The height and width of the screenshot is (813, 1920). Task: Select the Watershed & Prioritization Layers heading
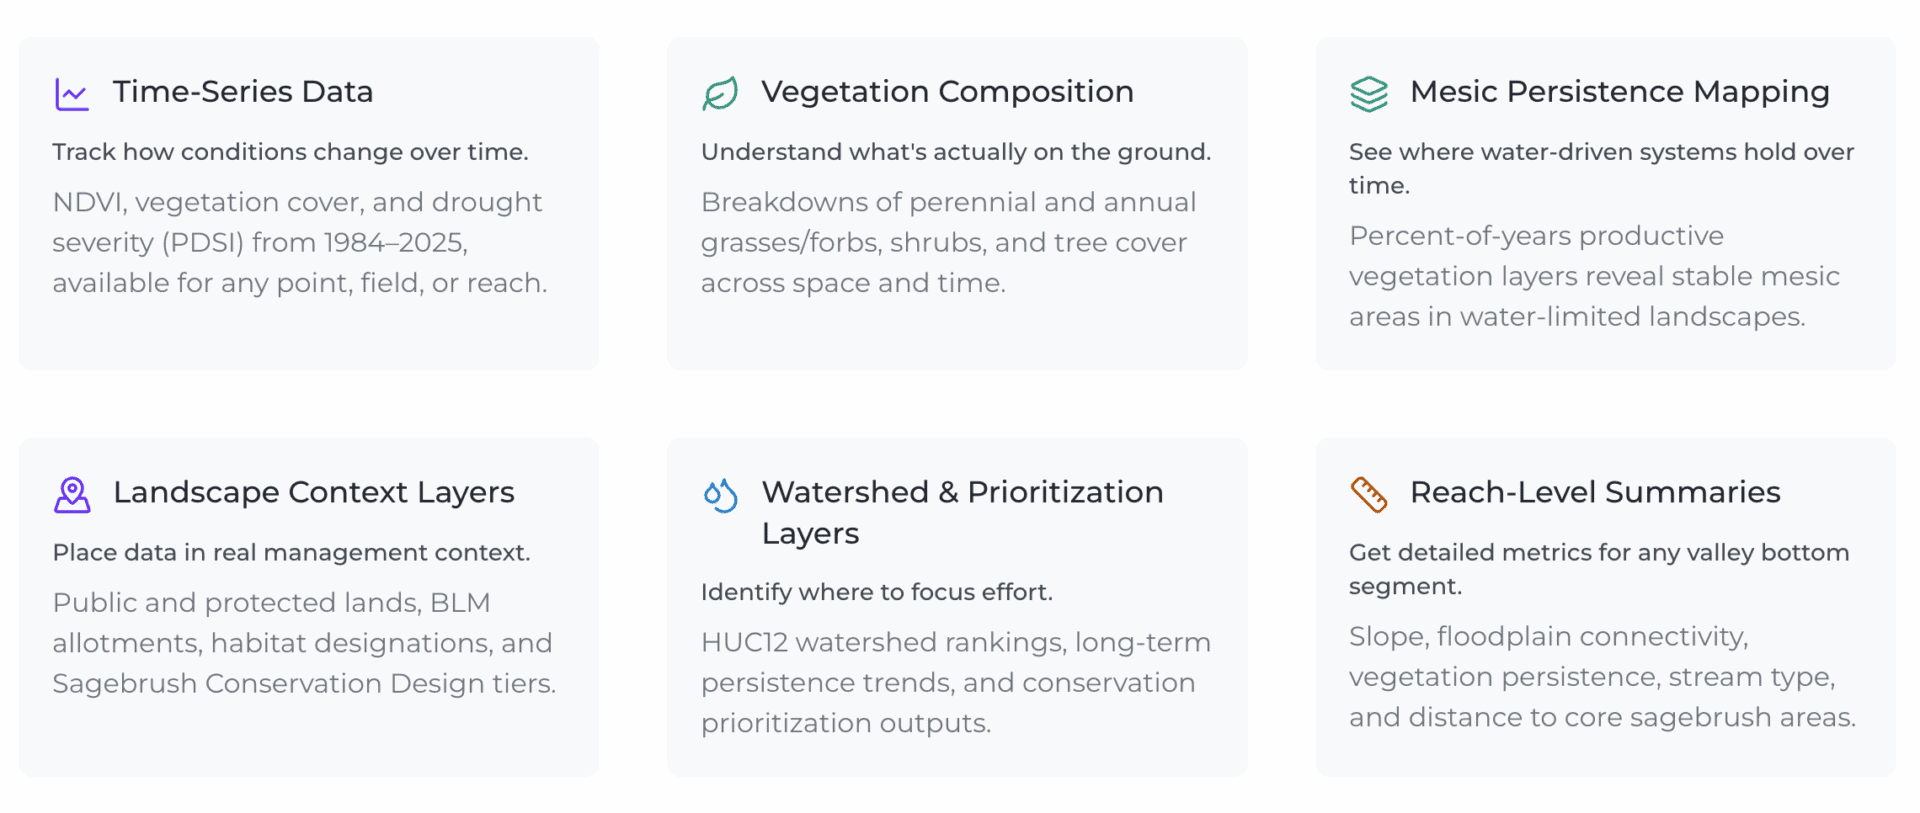[962, 513]
